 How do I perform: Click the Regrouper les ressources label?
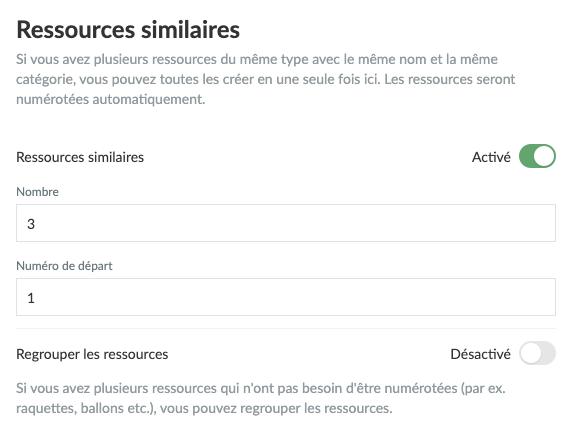click(92, 354)
